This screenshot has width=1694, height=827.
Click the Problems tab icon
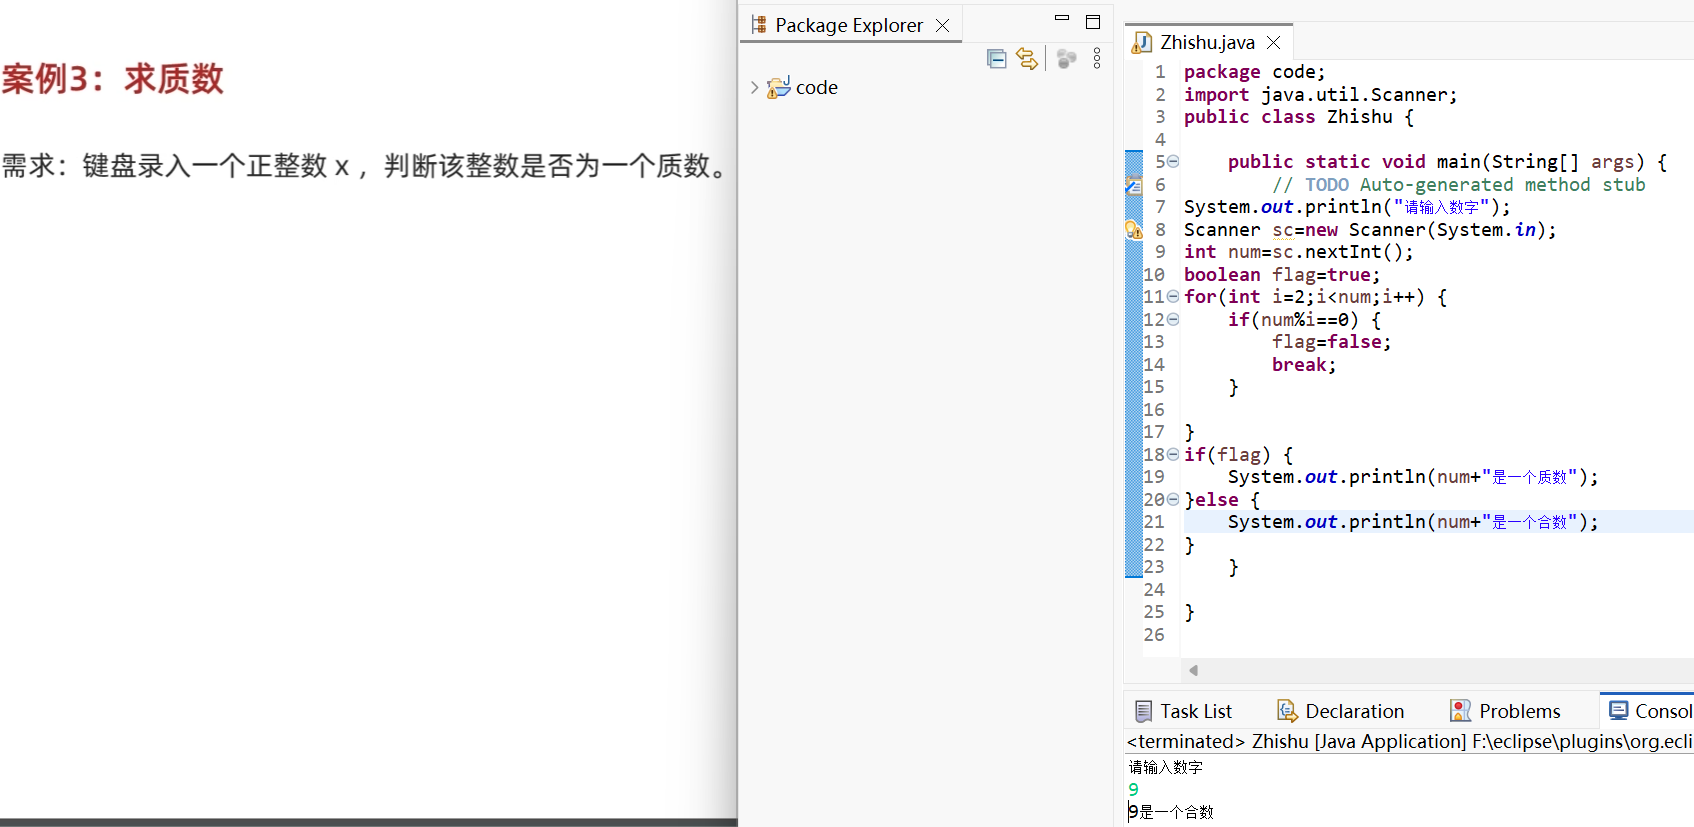coord(1461,711)
